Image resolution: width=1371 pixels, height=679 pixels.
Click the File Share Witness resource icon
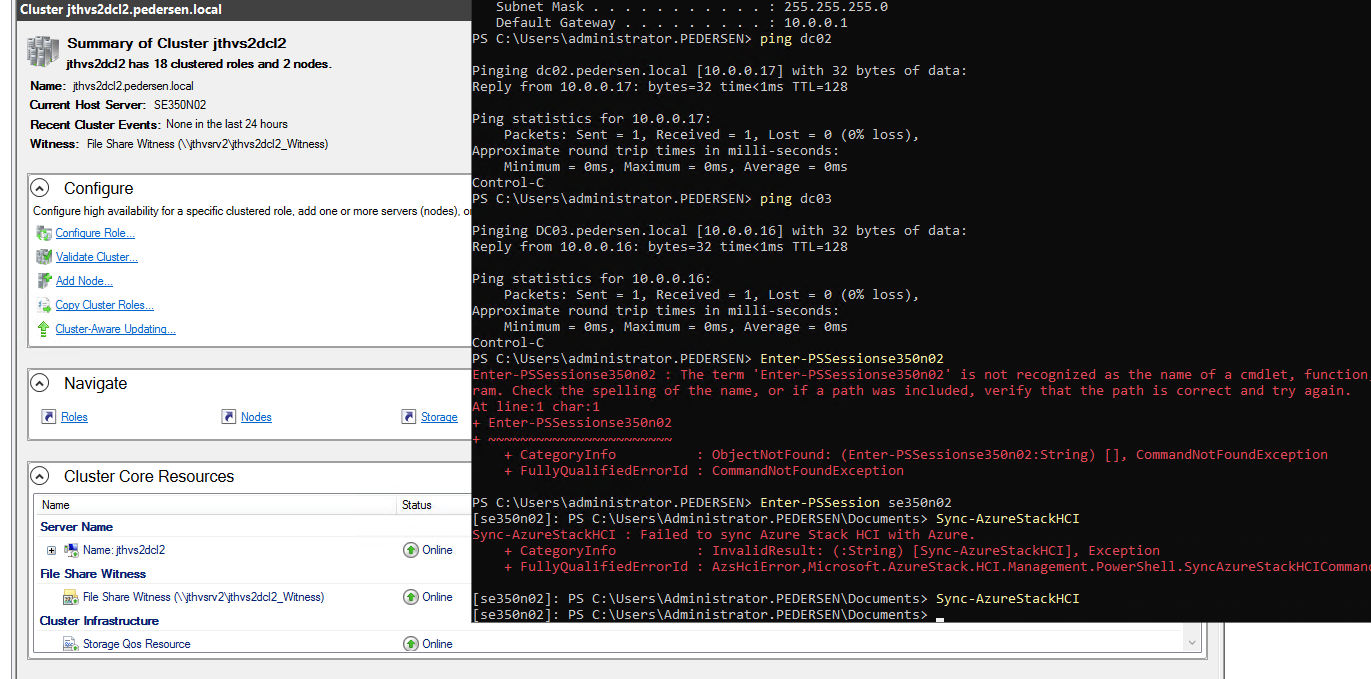70,596
